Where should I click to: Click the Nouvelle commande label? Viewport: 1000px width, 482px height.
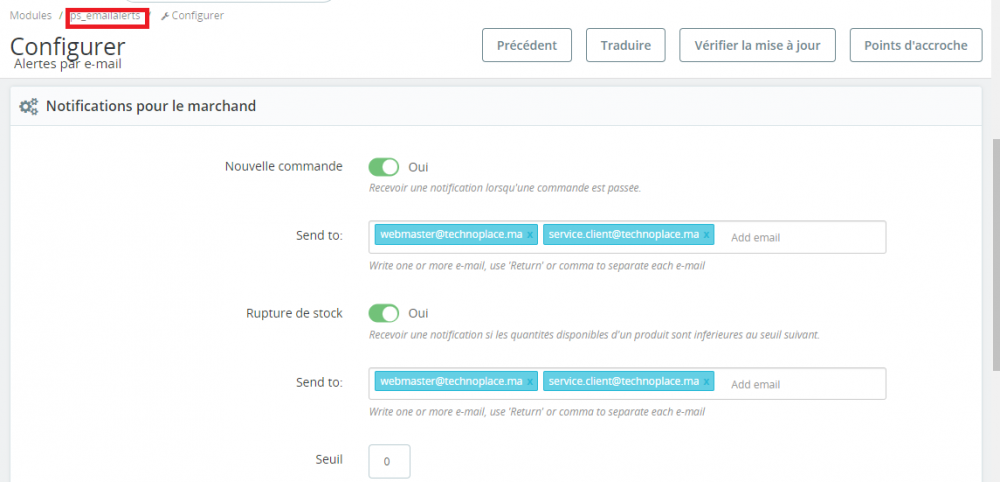click(x=284, y=166)
